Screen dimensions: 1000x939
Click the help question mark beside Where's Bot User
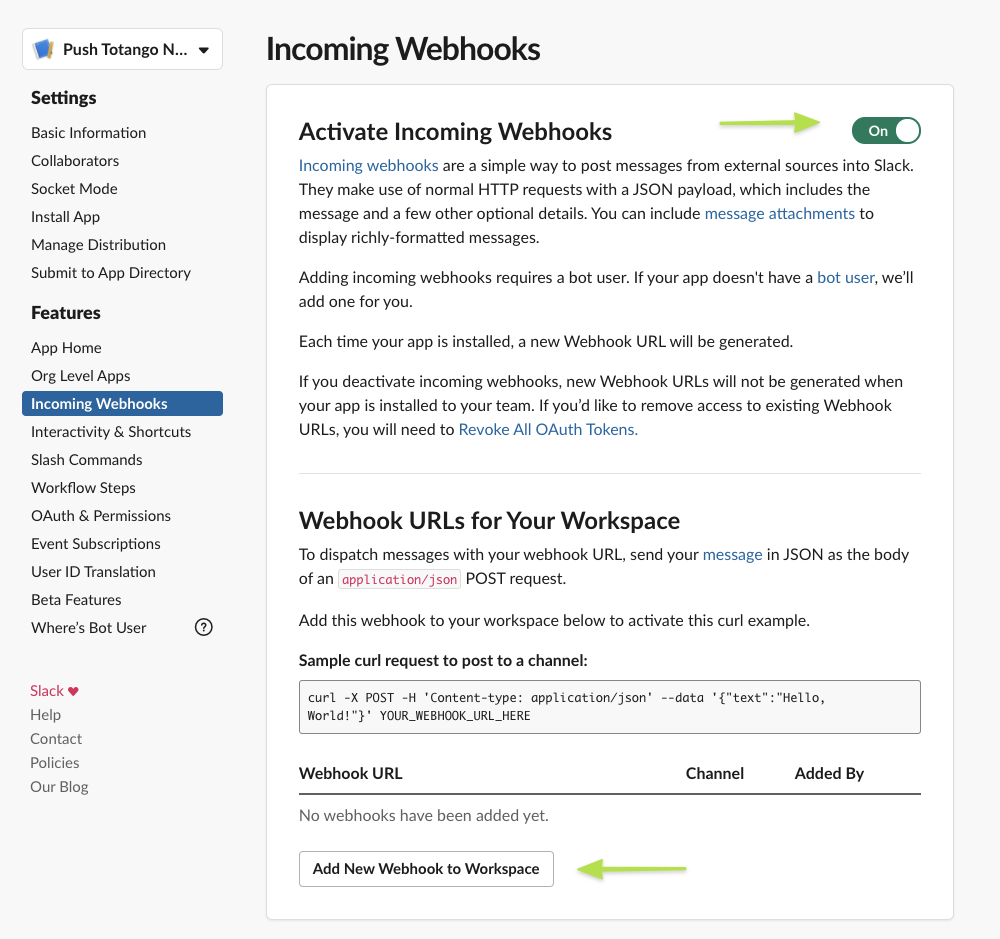[203, 628]
